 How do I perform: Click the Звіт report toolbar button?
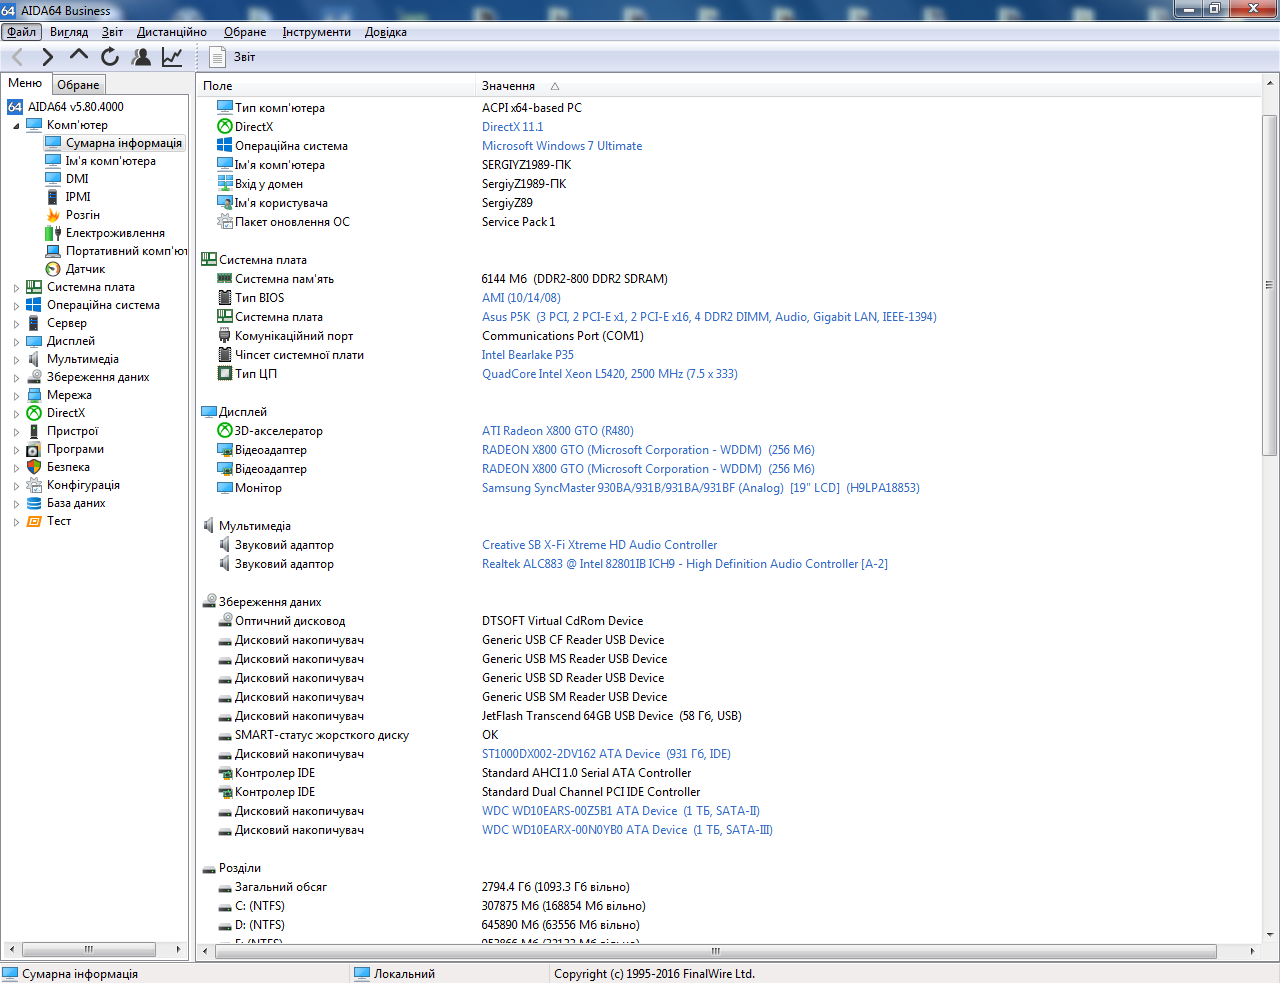point(232,57)
